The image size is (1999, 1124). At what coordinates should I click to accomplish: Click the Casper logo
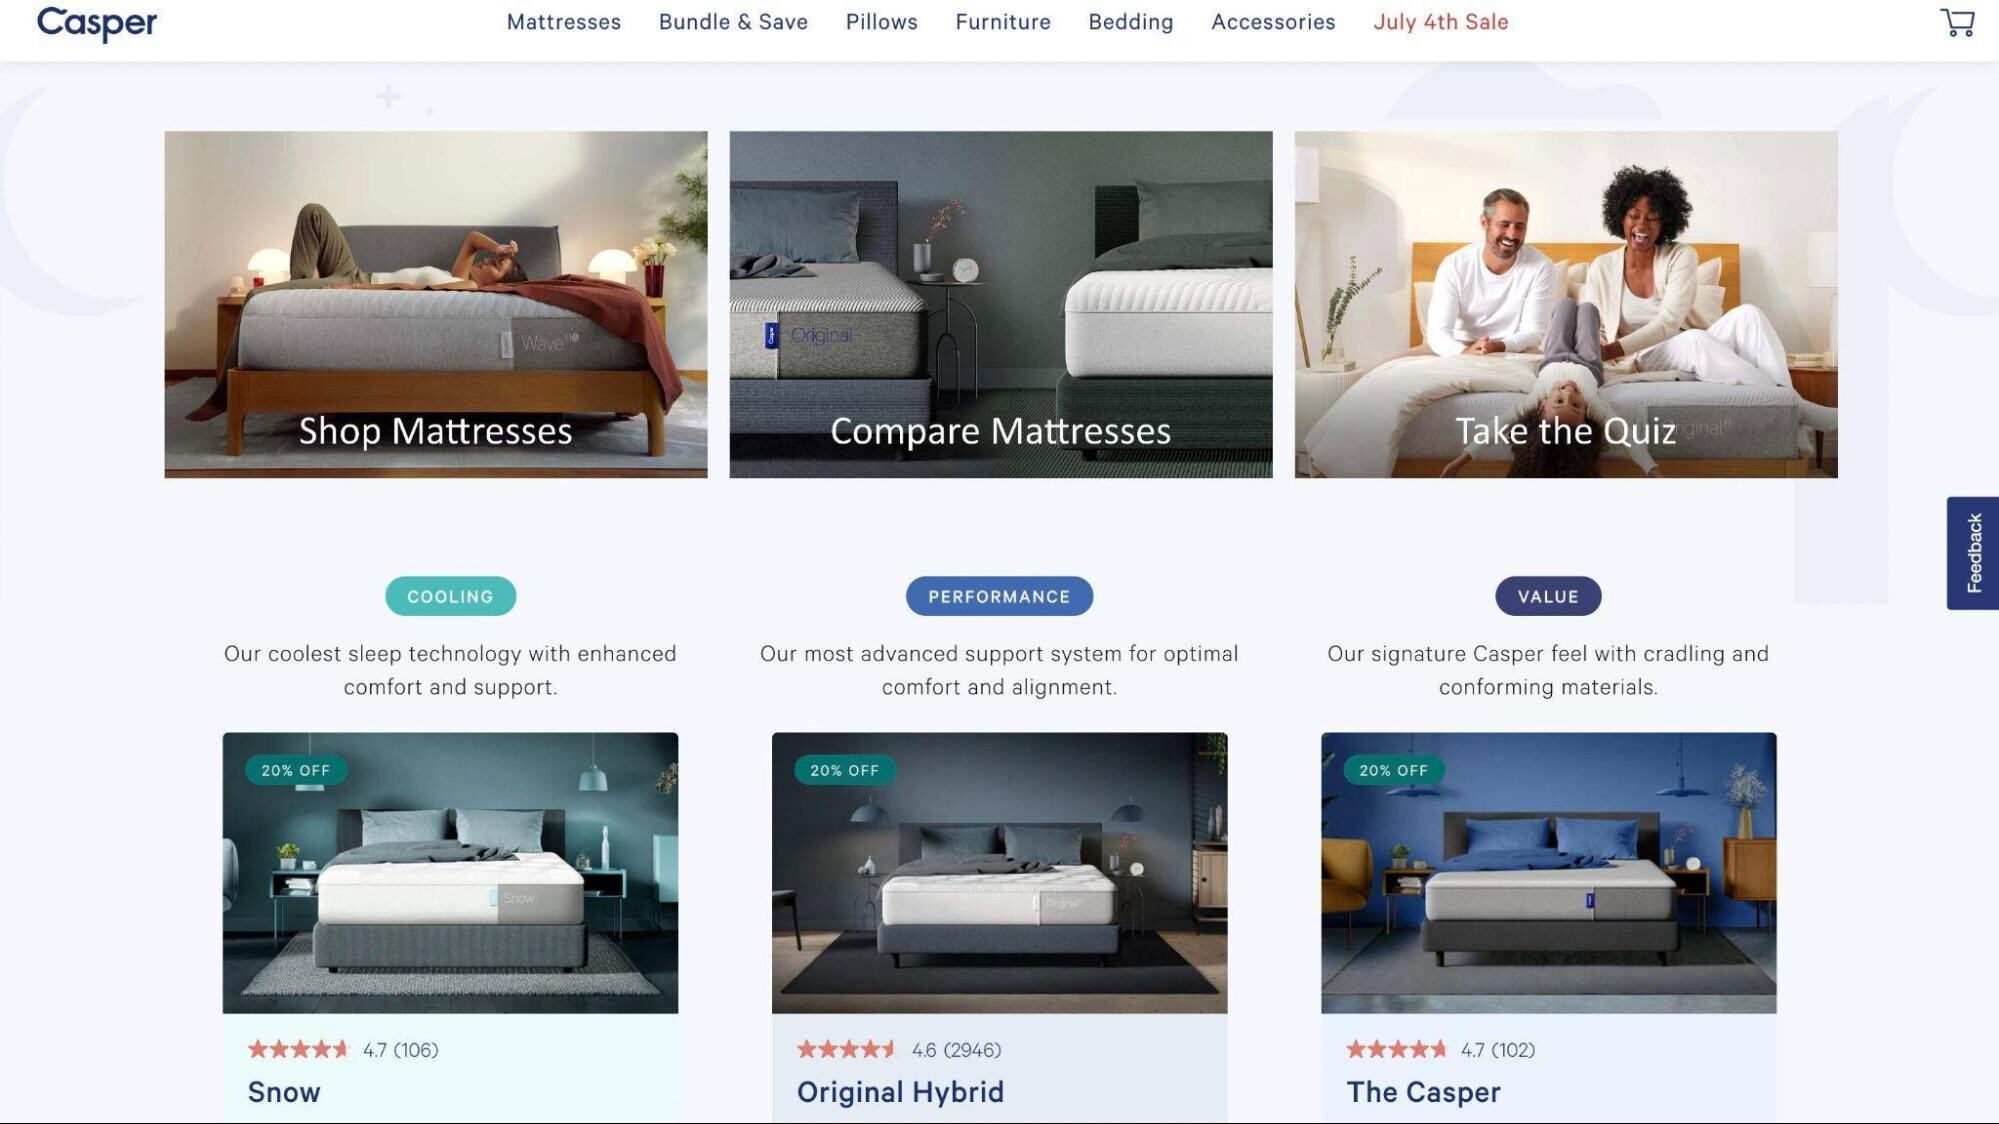coord(97,23)
